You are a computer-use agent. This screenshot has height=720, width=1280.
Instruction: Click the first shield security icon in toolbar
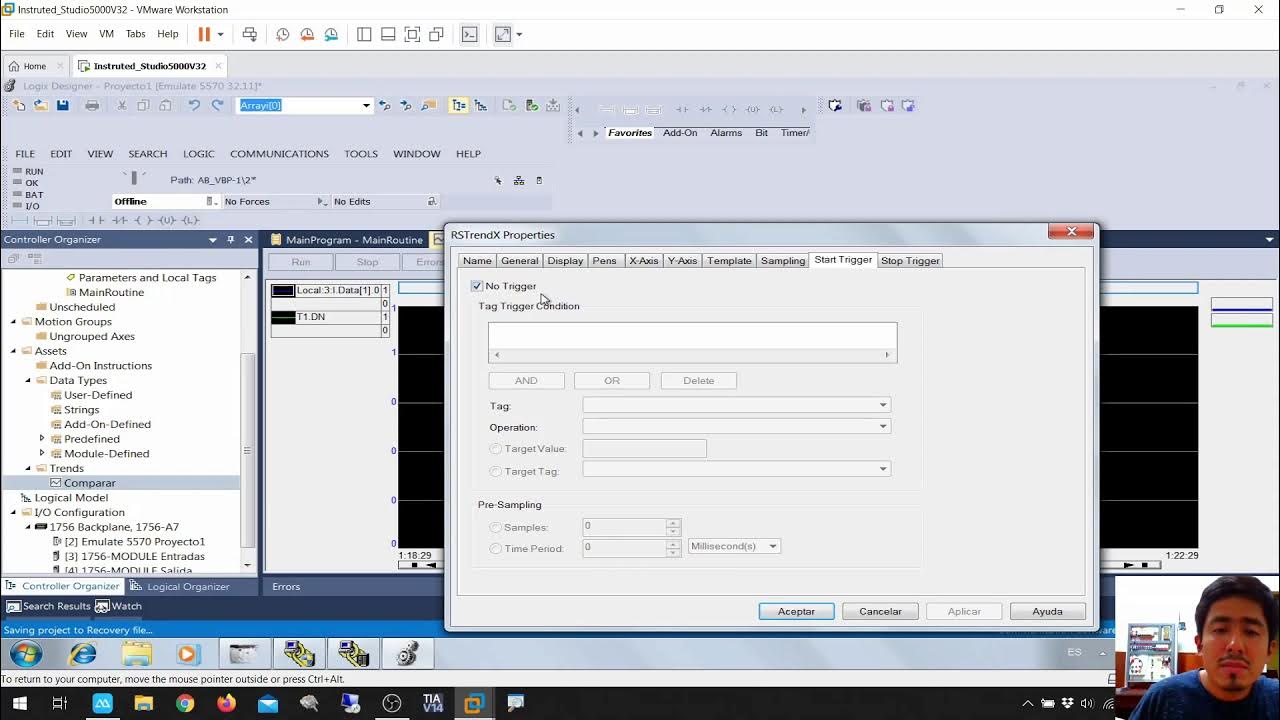836,105
